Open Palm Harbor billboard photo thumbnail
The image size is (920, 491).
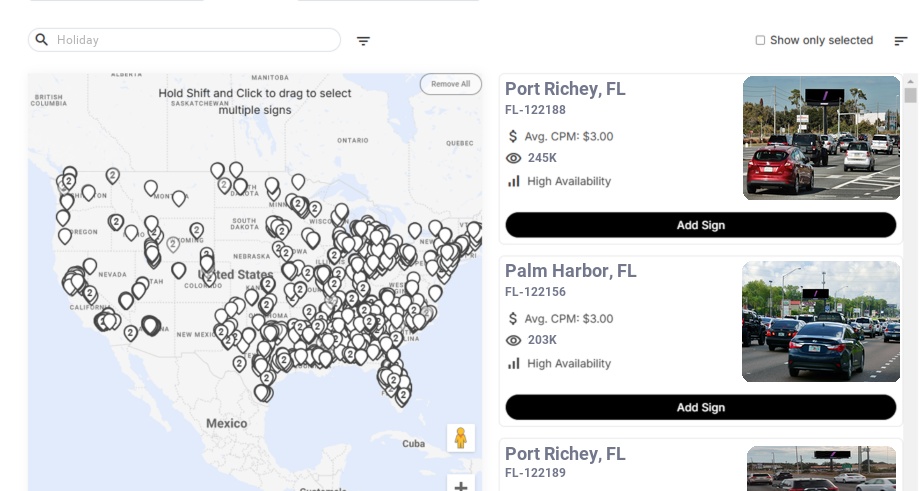coord(821,321)
